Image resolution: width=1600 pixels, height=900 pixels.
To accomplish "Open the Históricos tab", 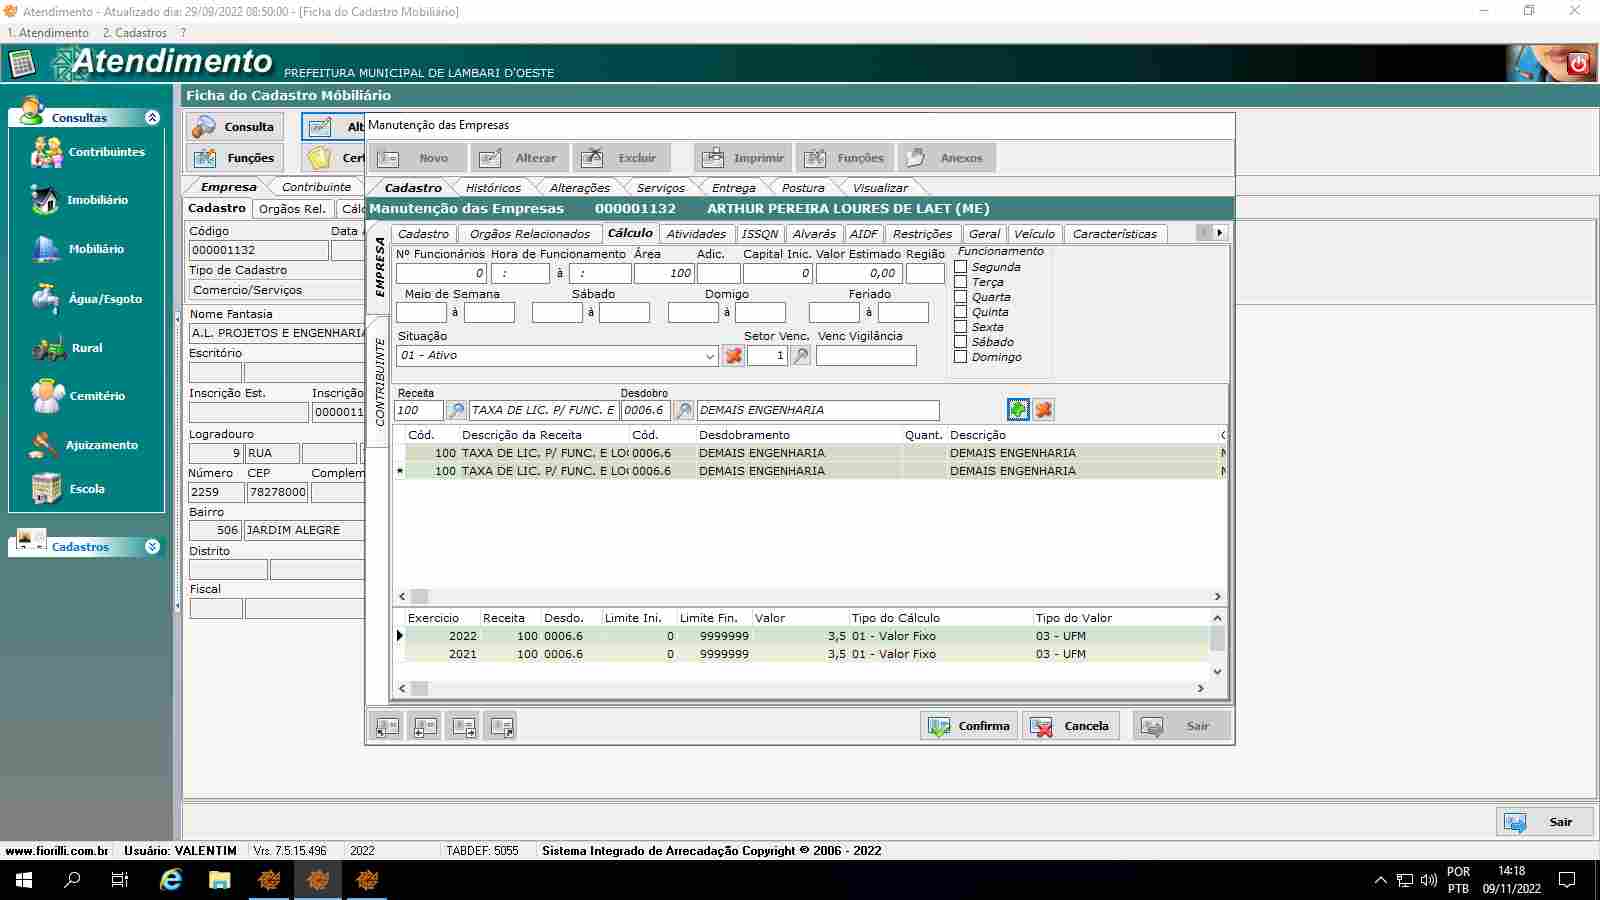I will point(493,188).
